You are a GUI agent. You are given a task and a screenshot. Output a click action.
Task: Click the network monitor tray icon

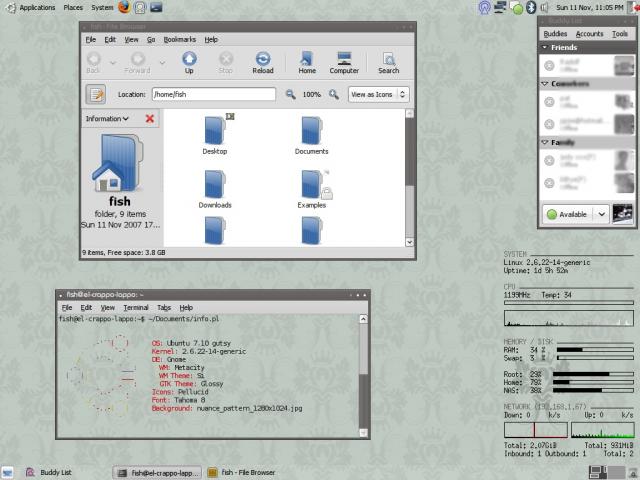click(x=500, y=7)
